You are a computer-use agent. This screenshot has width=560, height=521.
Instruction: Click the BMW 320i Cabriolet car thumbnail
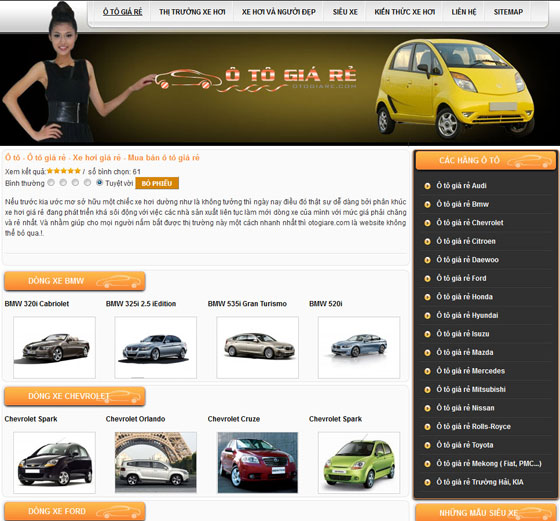click(54, 347)
